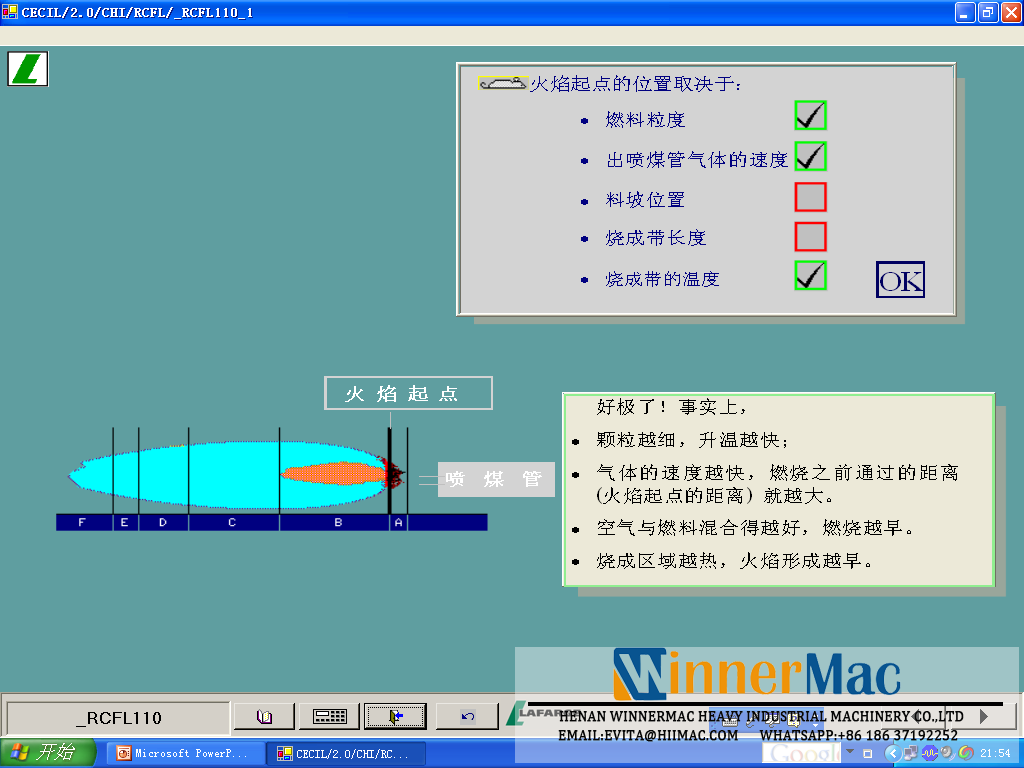Viewport: 1024px width, 768px height.
Task: Open the 开始 Start menu
Action: [48, 753]
